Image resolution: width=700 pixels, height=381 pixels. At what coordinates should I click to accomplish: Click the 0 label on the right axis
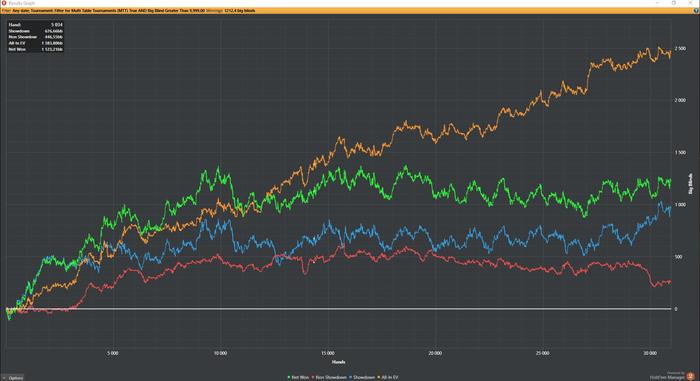676,309
